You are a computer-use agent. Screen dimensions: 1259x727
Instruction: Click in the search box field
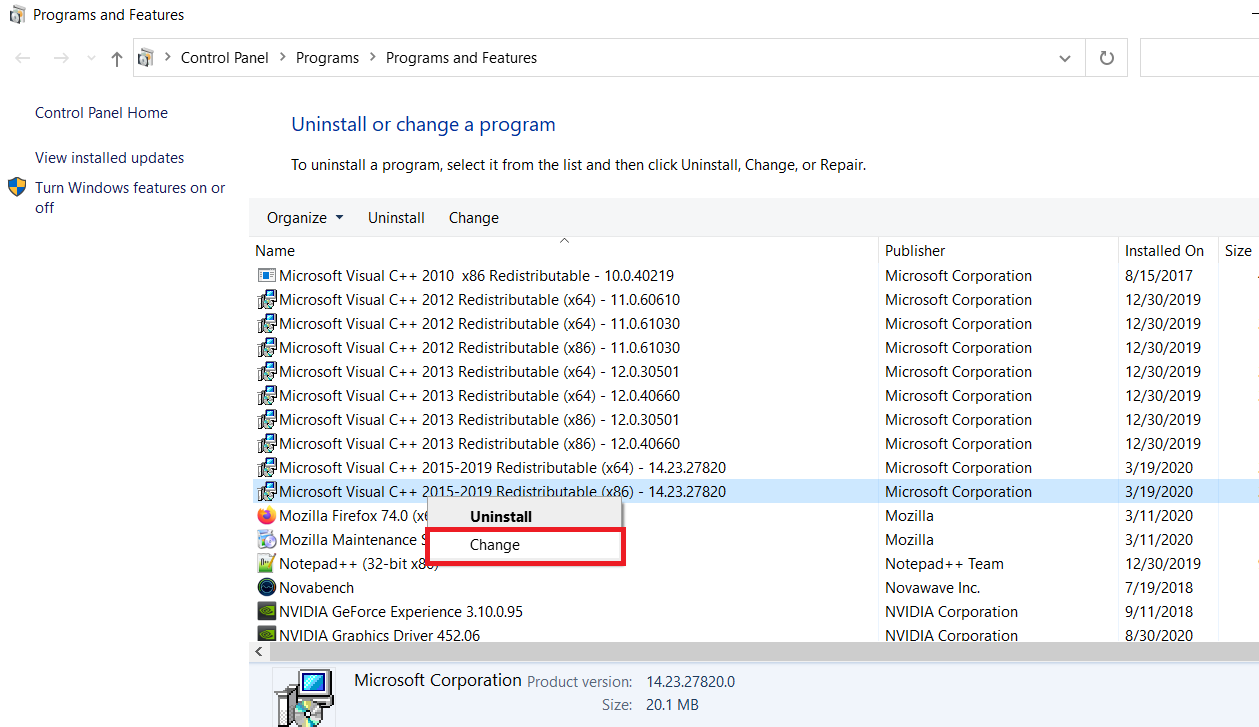[1199, 58]
